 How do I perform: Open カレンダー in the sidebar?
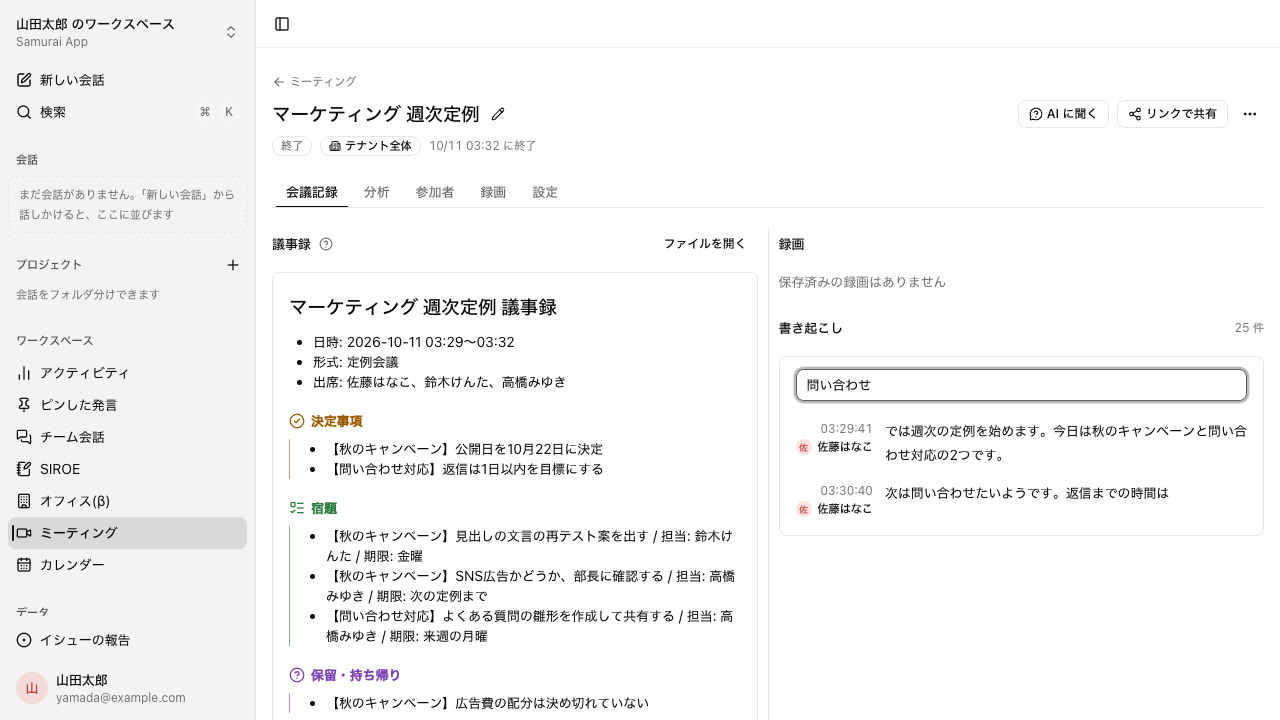point(127,565)
